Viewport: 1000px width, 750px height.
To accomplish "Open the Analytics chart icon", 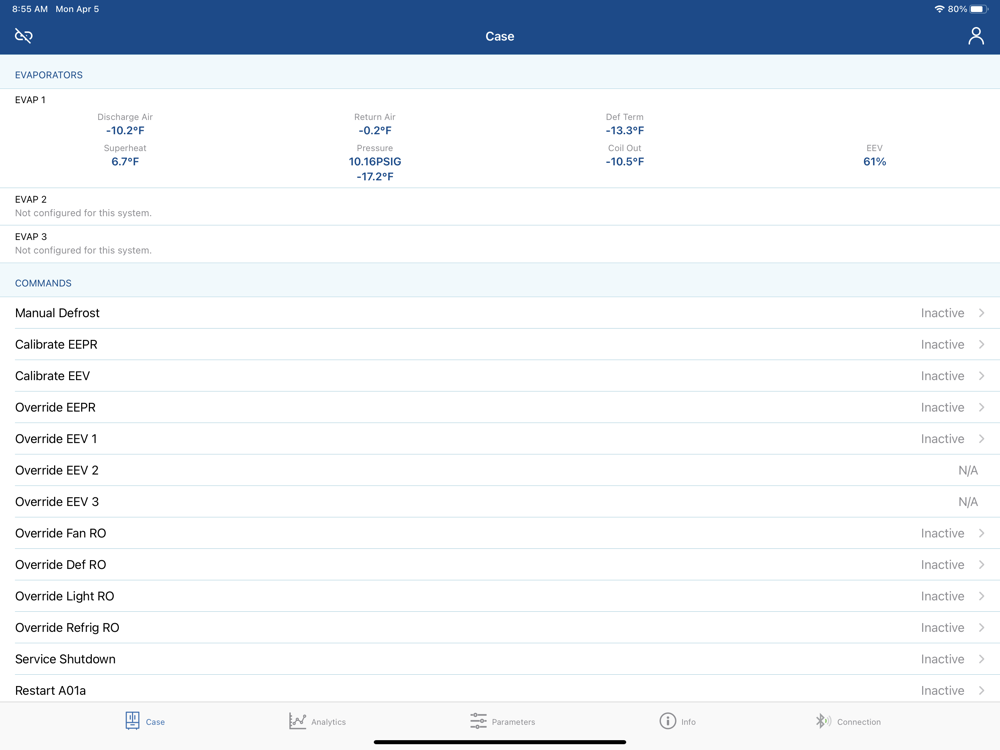I will [x=297, y=721].
